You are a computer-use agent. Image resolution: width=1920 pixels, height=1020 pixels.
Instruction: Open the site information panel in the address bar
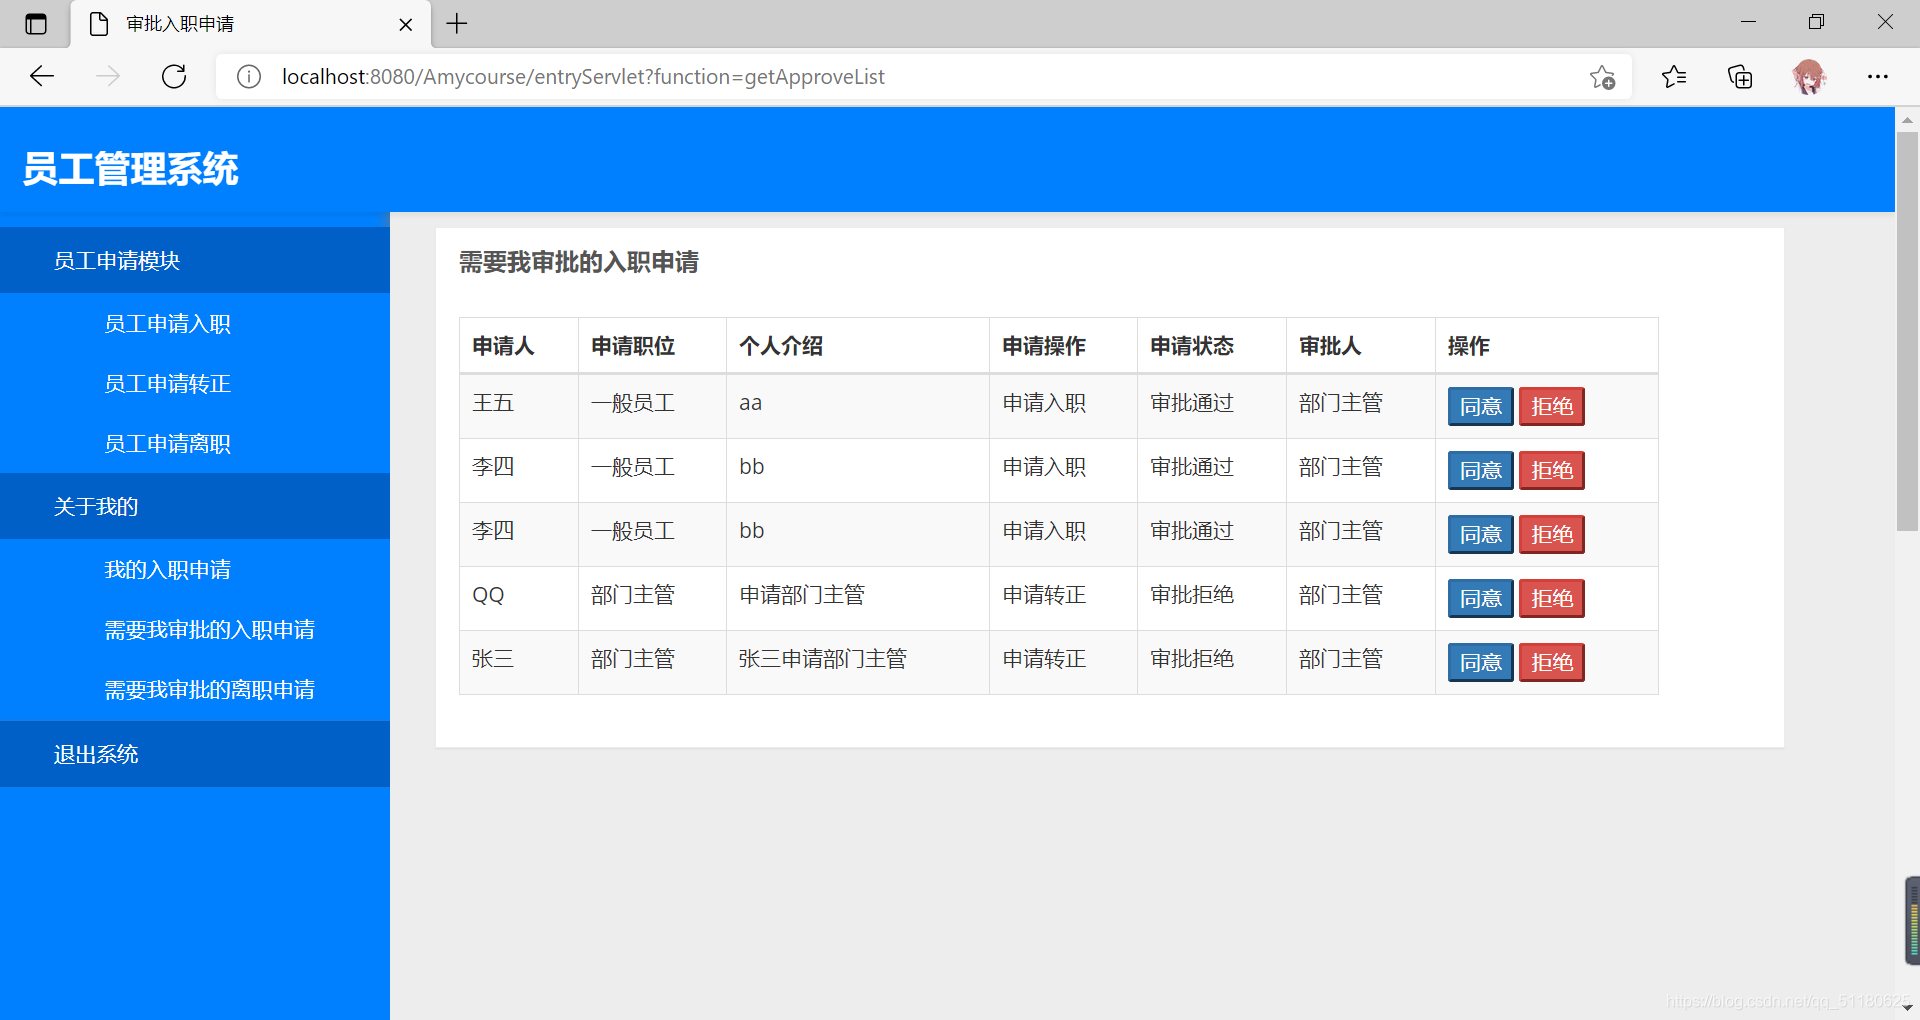(x=248, y=76)
